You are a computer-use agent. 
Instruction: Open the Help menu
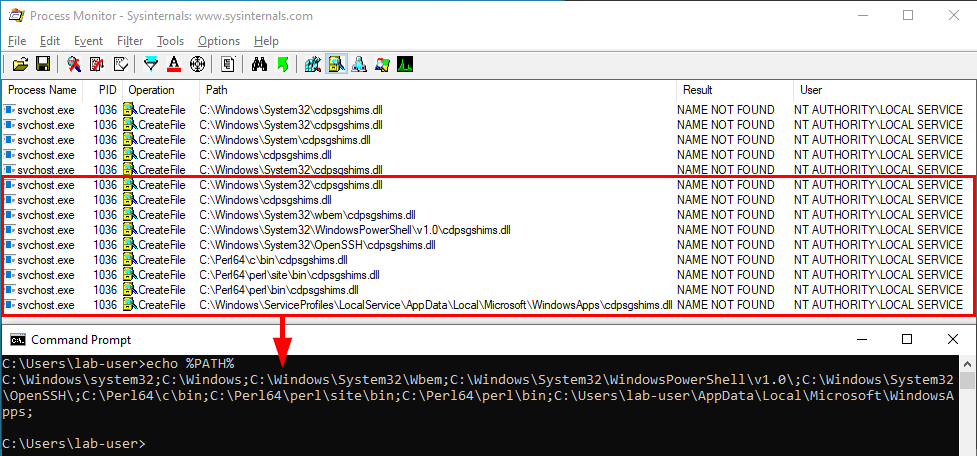(x=266, y=41)
